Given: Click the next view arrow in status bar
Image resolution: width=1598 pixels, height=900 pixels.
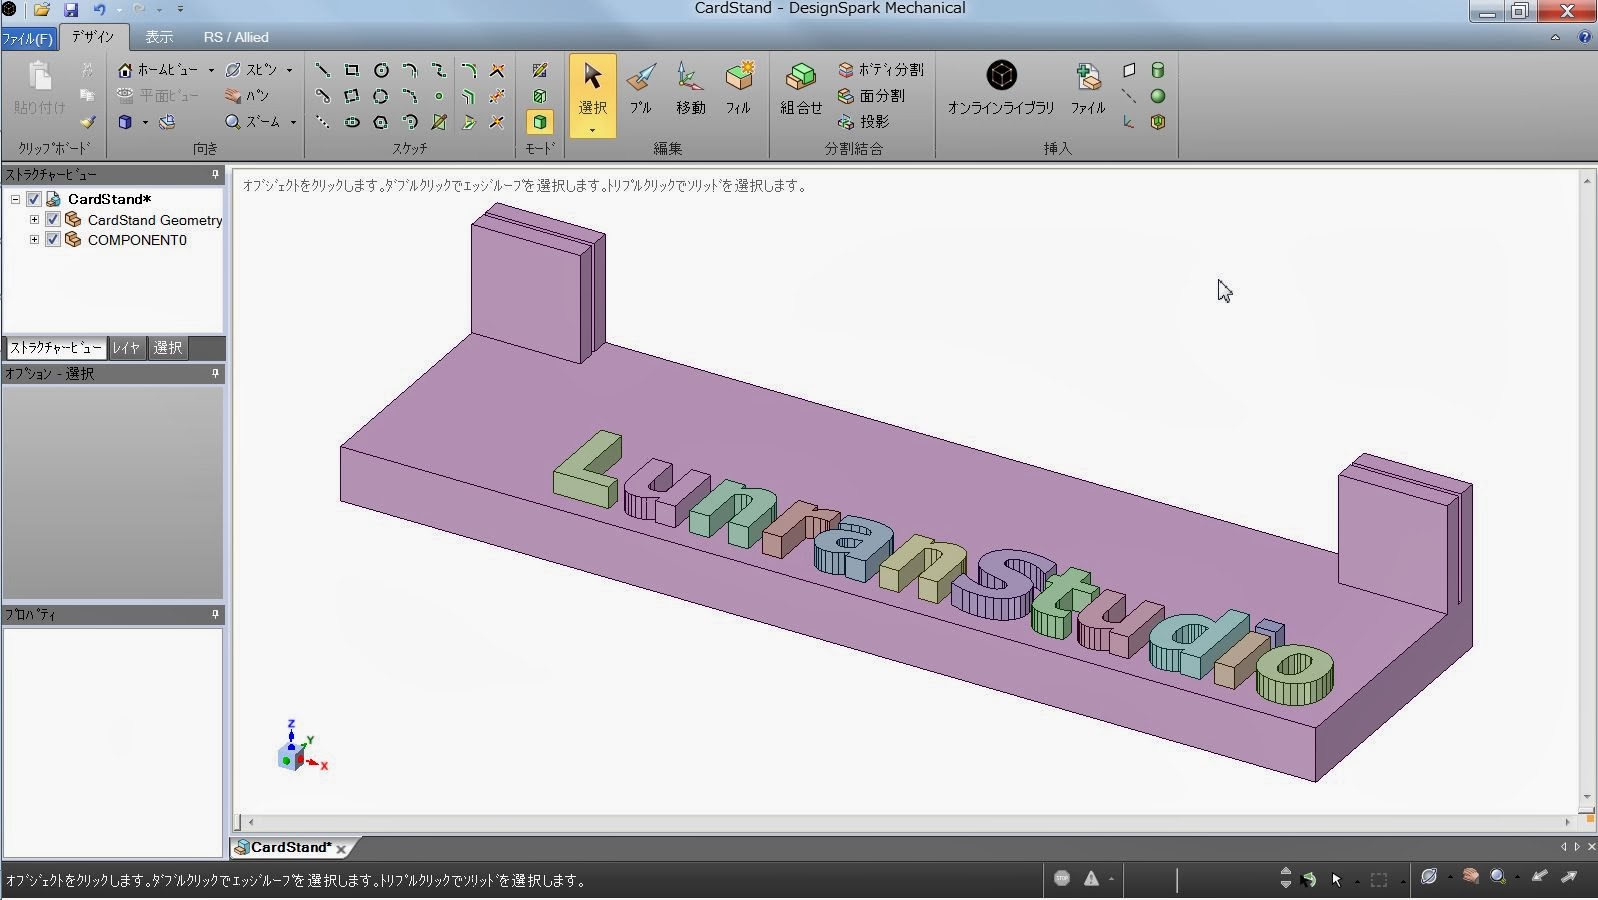Looking at the screenshot, I should pos(1570,877).
